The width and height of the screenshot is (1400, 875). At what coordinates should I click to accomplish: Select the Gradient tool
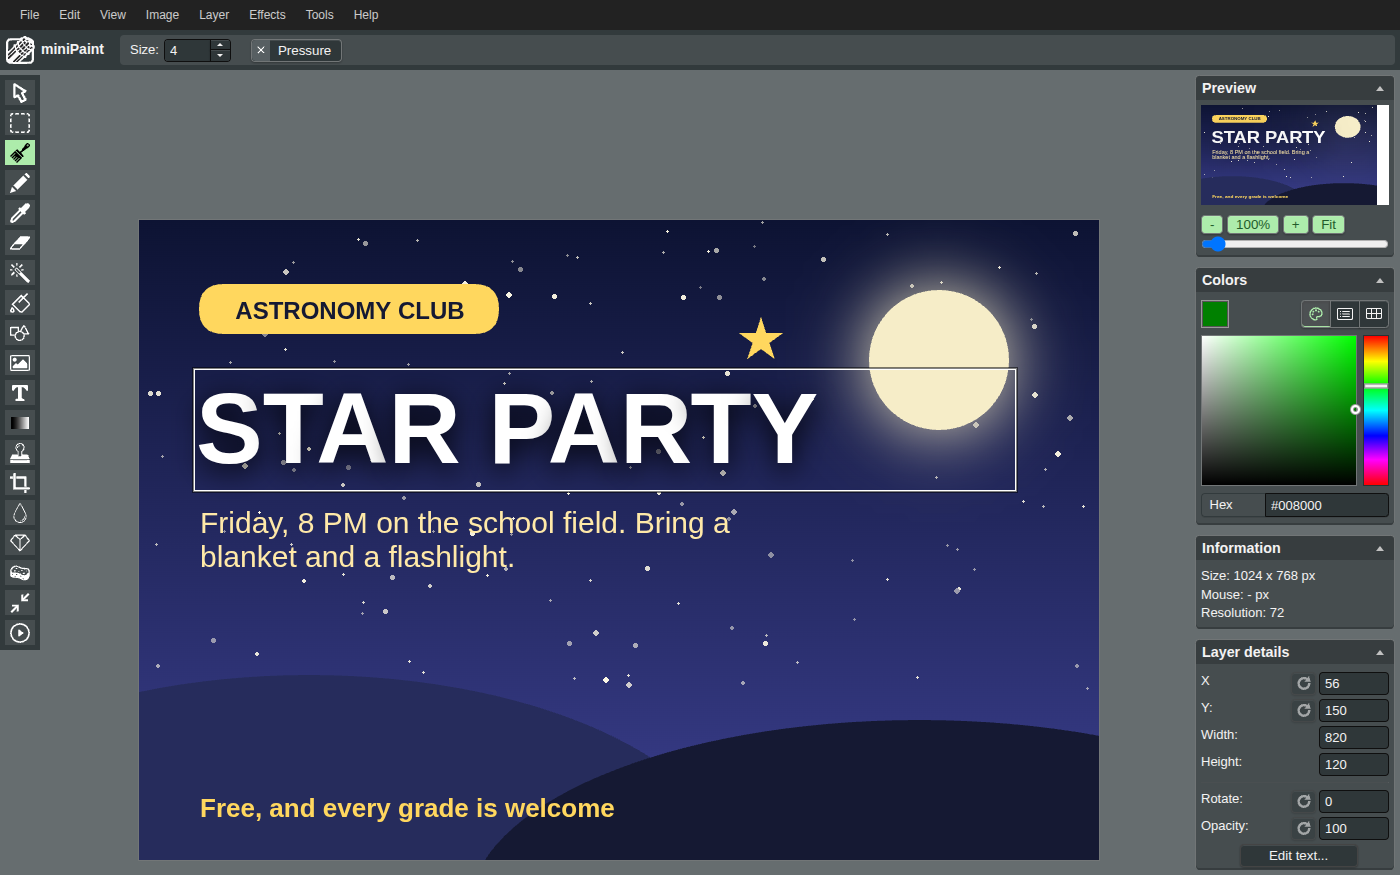tap(20, 423)
